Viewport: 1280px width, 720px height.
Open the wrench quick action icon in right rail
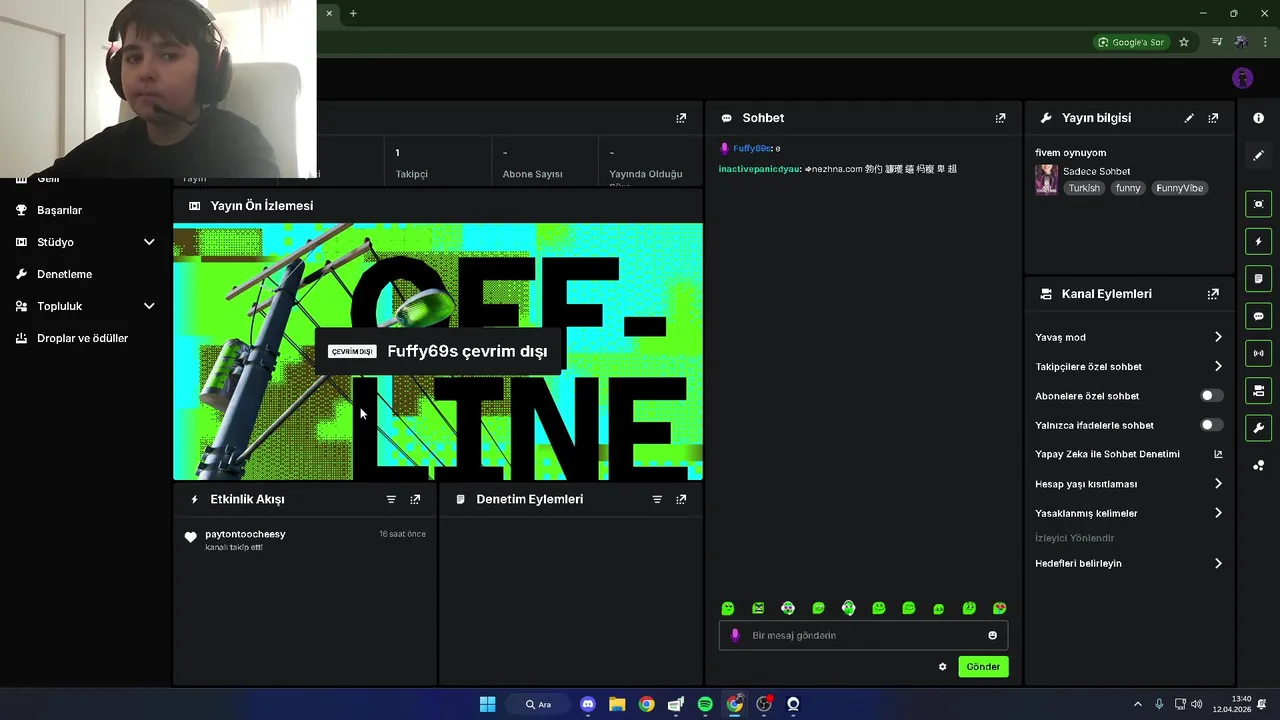(x=1259, y=428)
